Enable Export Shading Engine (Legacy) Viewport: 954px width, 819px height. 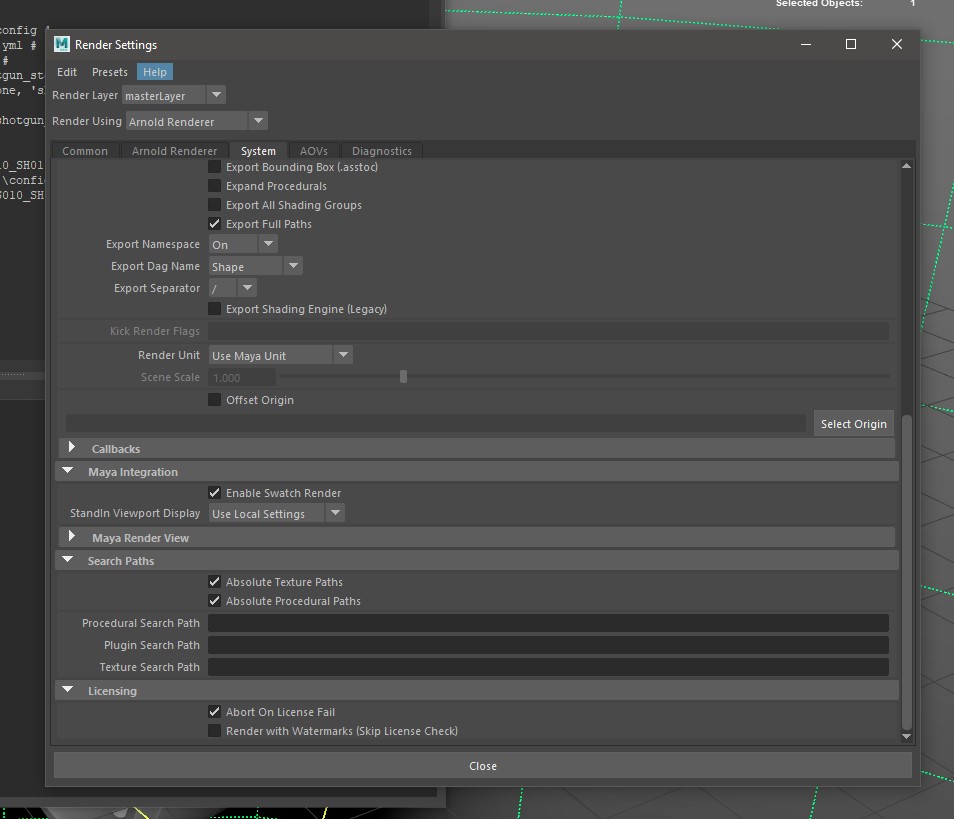214,309
